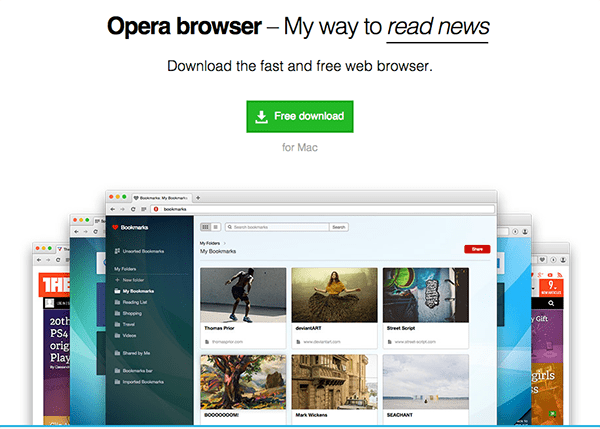Open Unsorted Bookmarks in the sidebar
600x429 pixels.
pyautogui.click(x=139, y=251)
